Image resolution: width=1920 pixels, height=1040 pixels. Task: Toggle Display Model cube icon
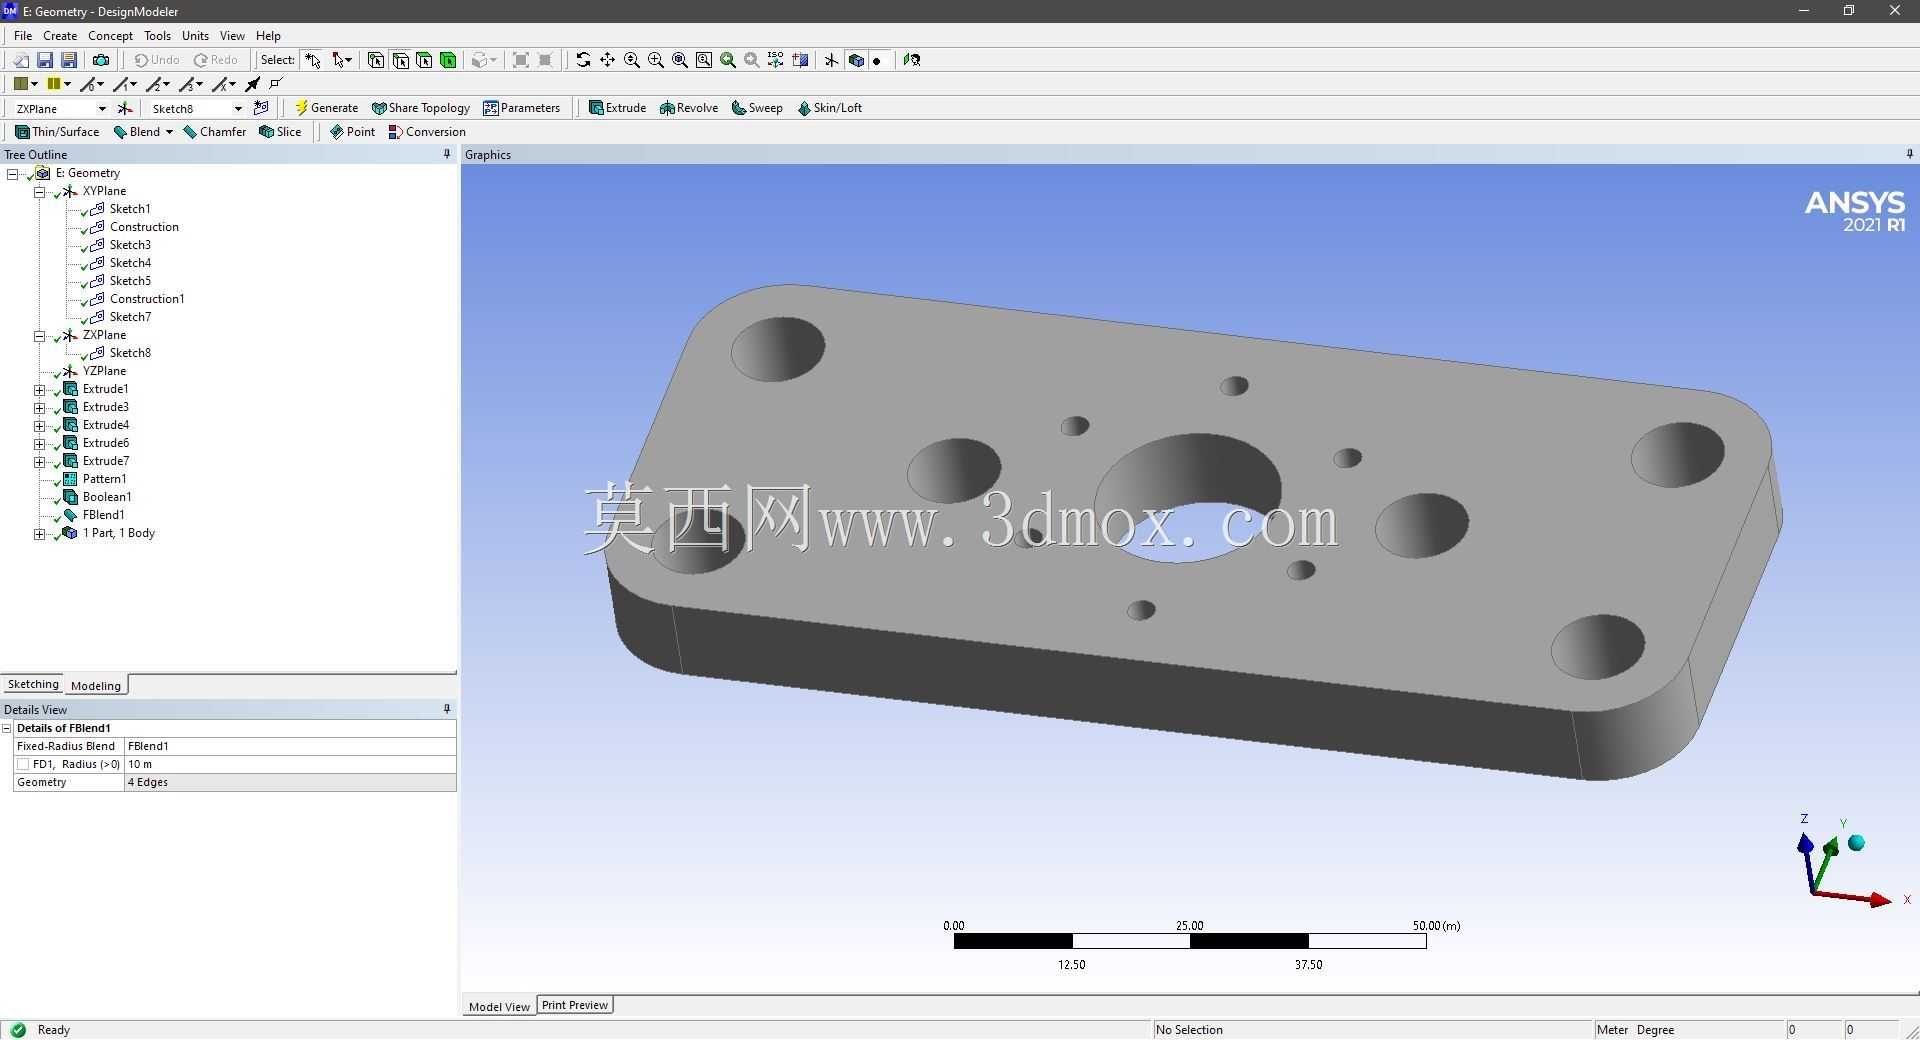(856, 60)
